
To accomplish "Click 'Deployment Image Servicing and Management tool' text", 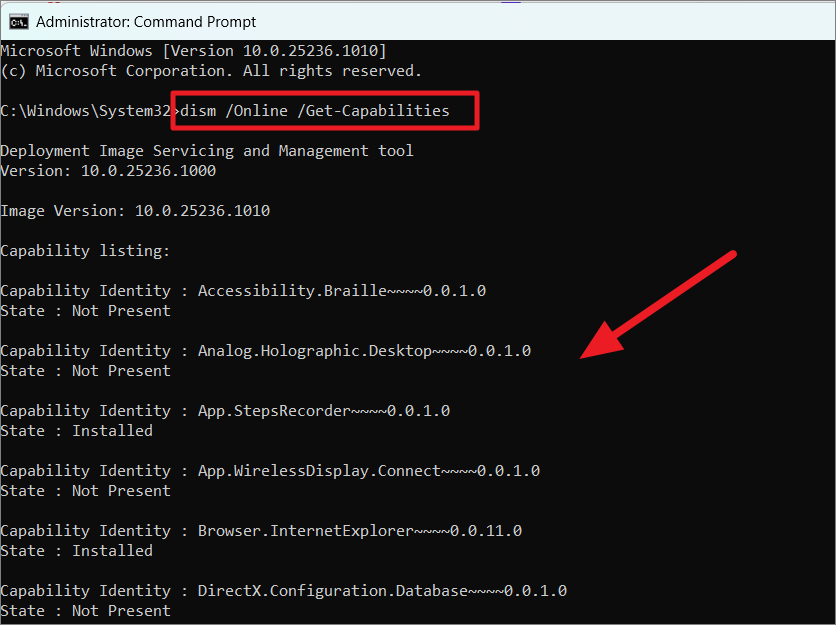I will (x=207, y=151).
